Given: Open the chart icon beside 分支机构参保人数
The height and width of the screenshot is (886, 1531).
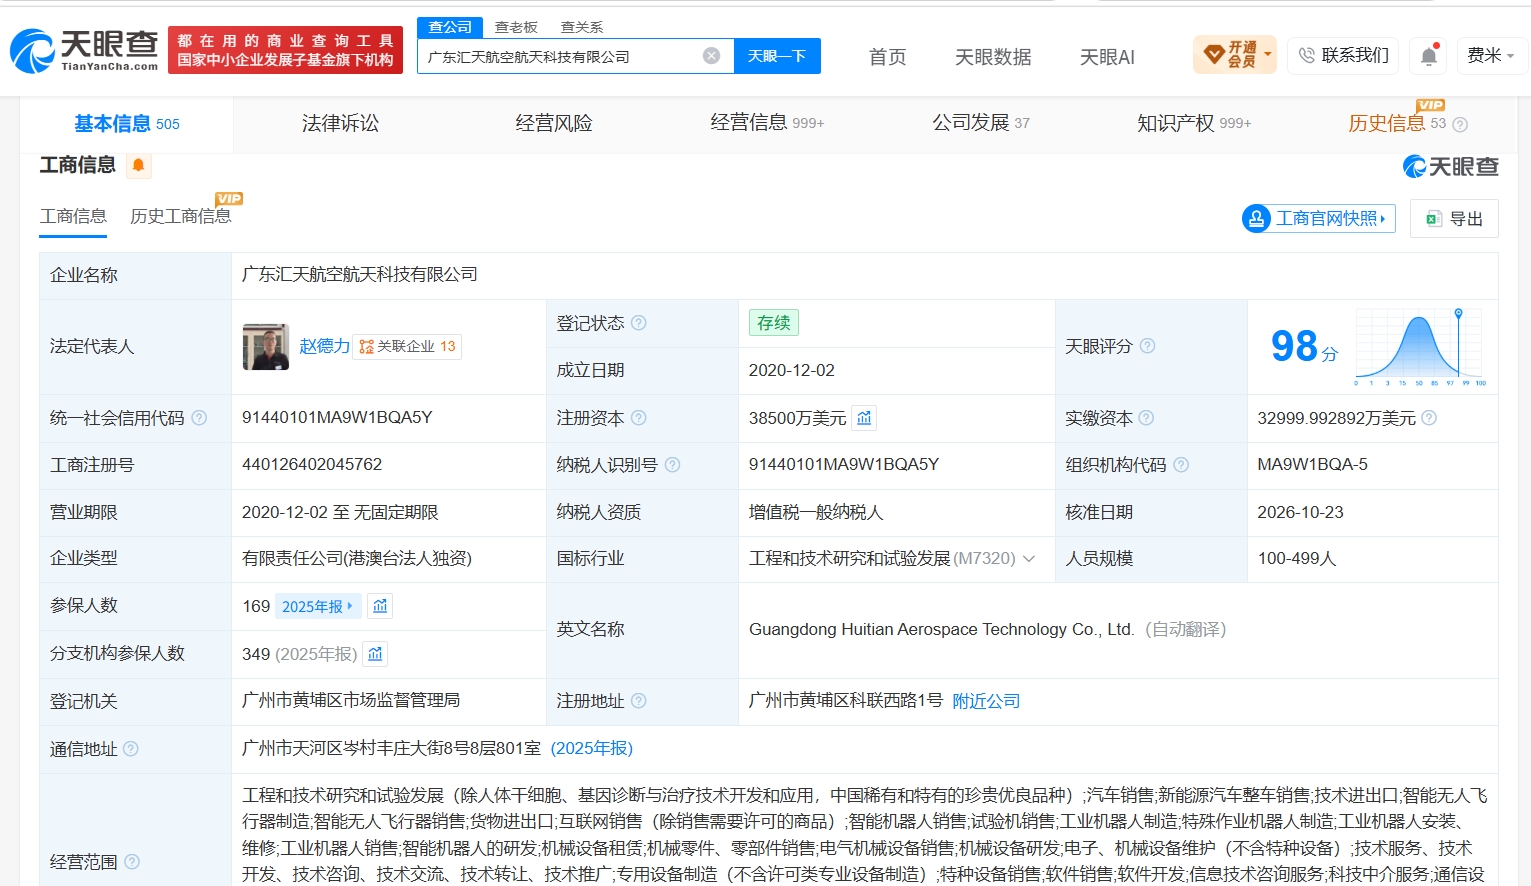Looking at the screenshot, I should (375, 654).
